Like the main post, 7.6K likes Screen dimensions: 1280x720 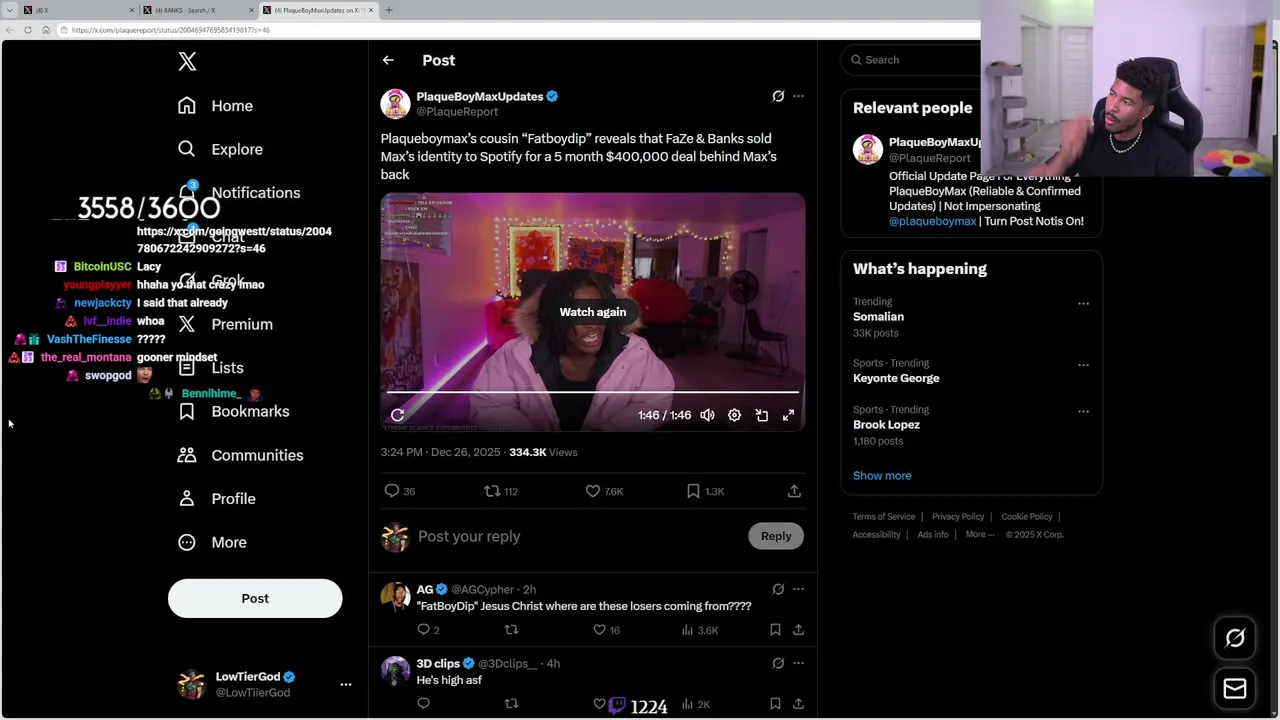click(x=604, y=491)
